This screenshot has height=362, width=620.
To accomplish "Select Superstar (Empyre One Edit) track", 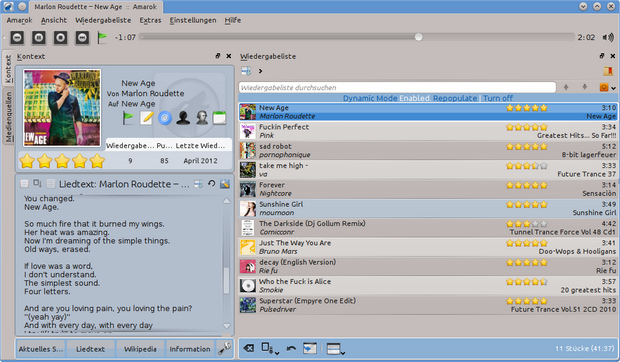I will click(428, 305).
